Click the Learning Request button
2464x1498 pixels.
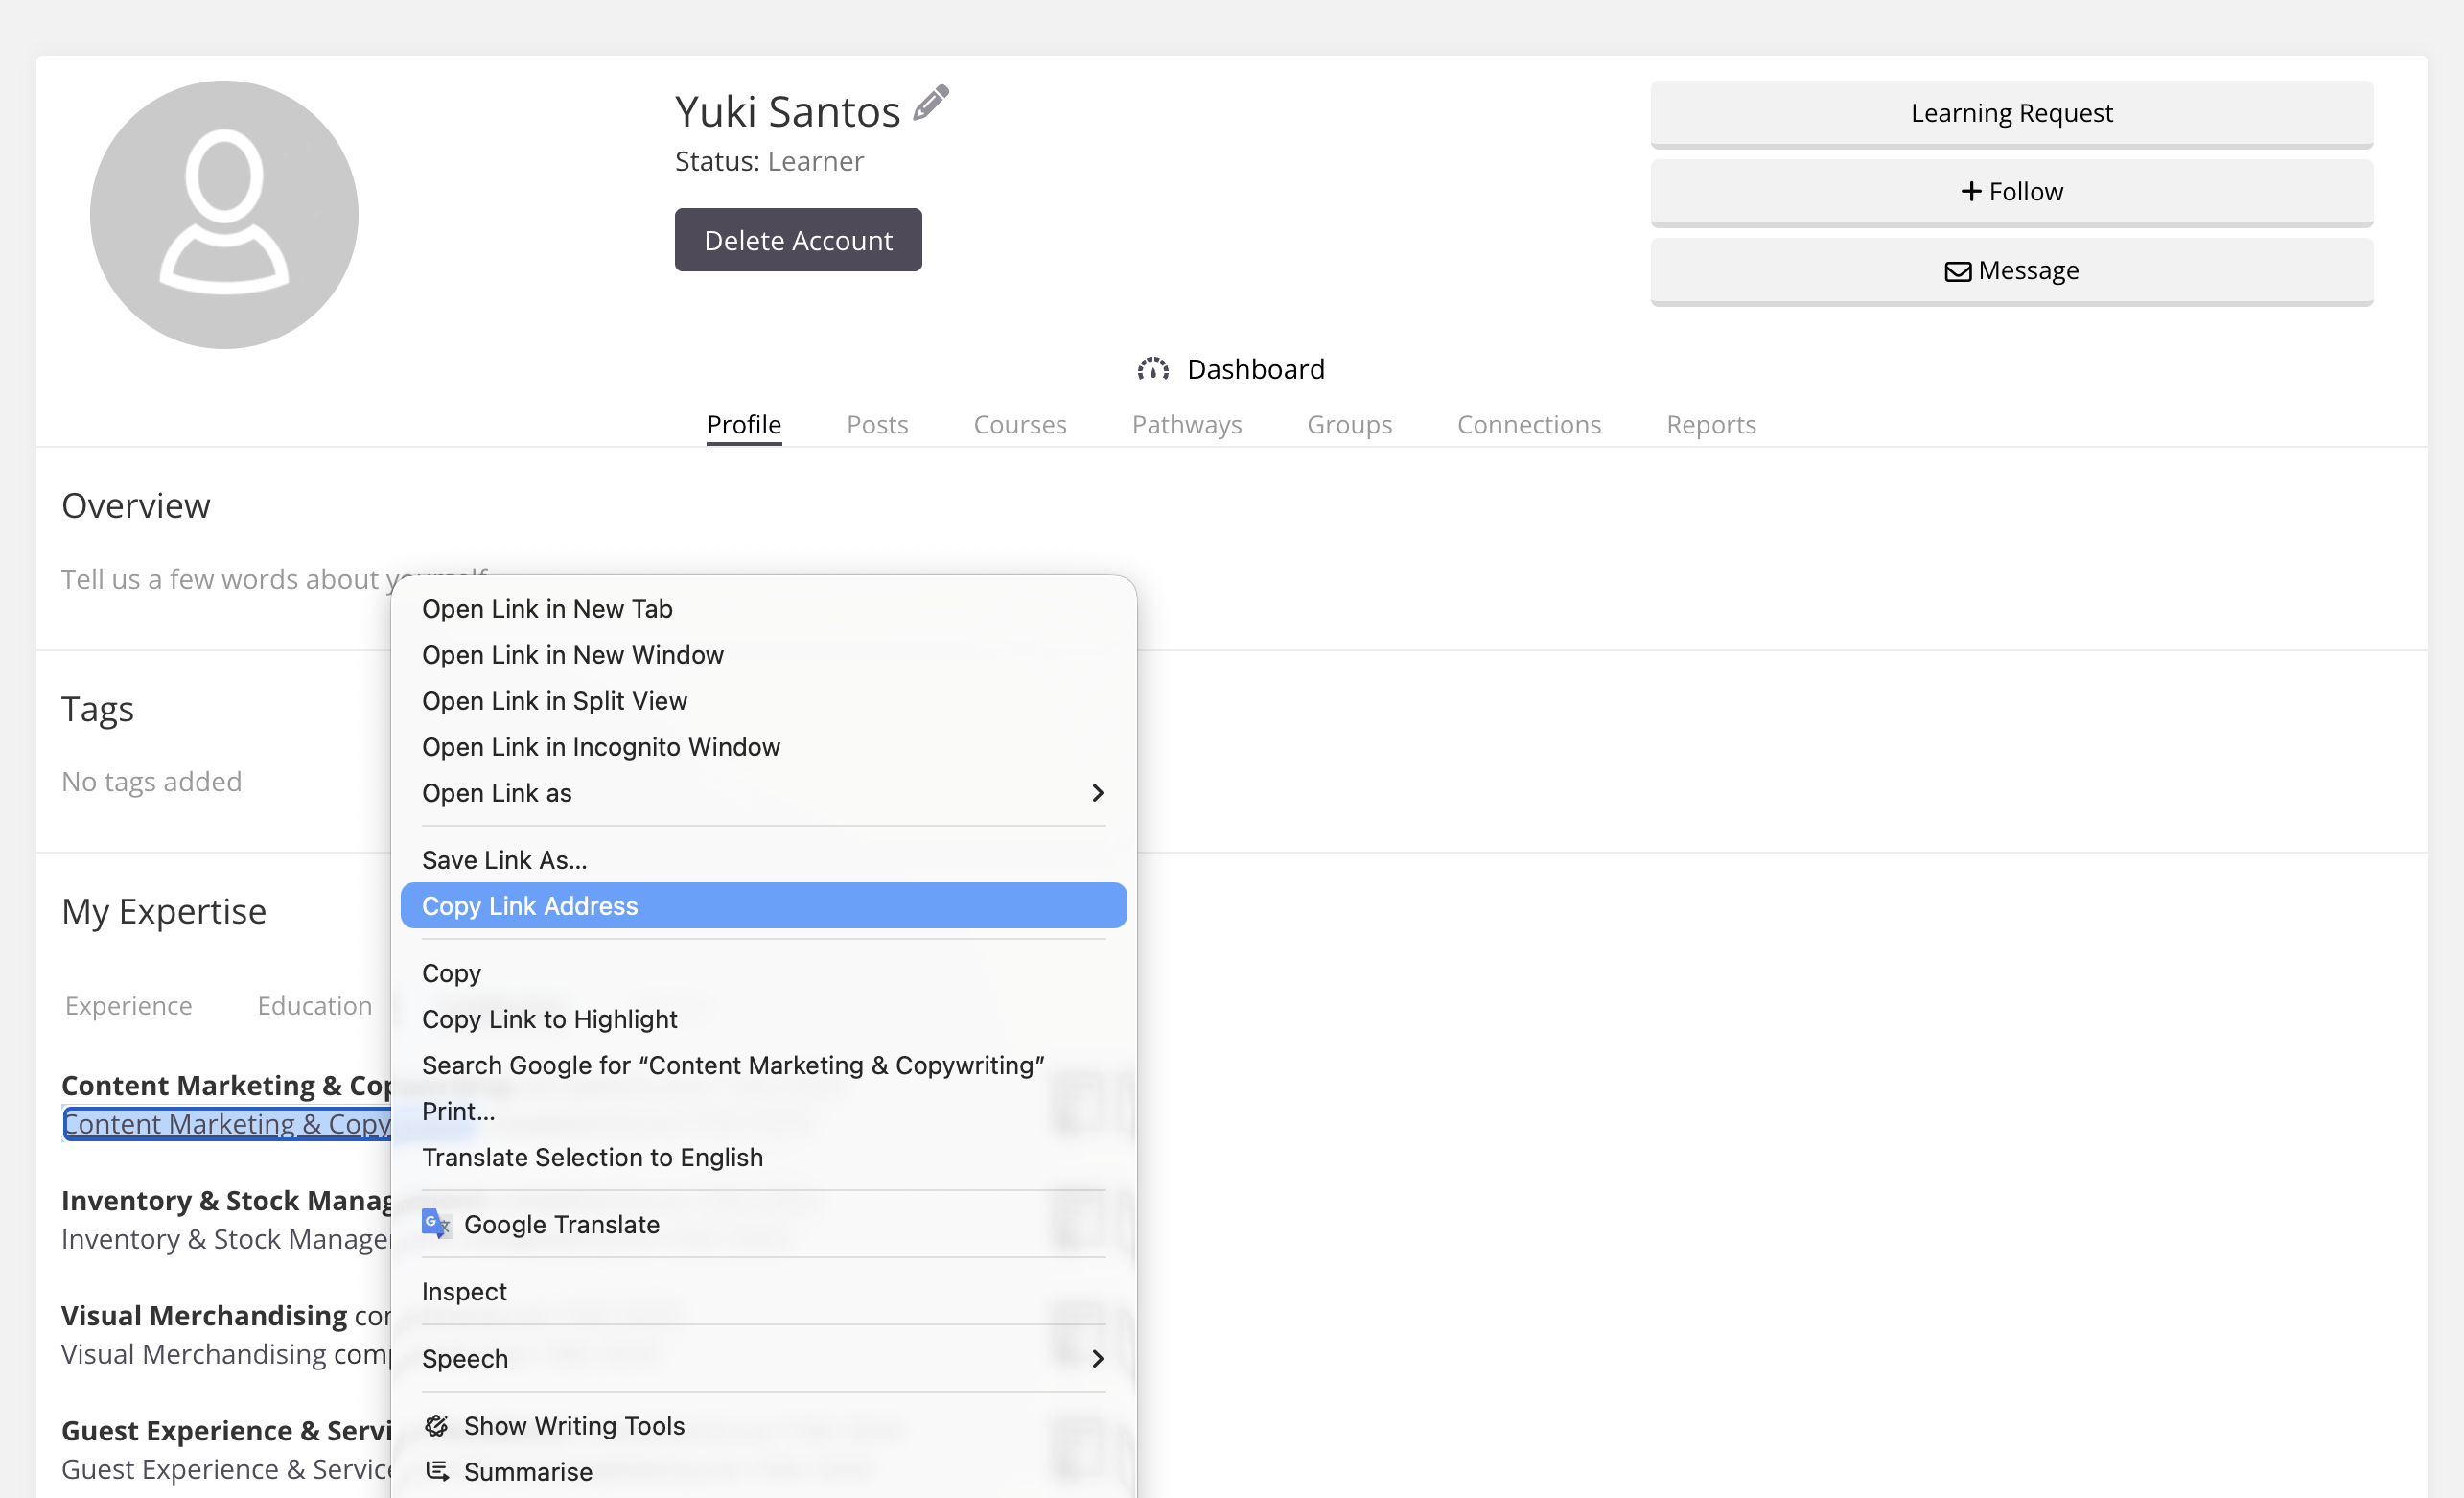[x=2011, y=113]
